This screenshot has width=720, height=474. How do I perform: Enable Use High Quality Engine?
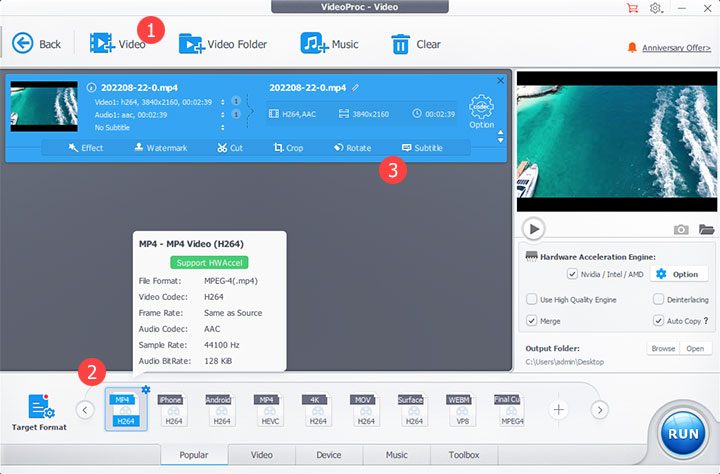531,299
